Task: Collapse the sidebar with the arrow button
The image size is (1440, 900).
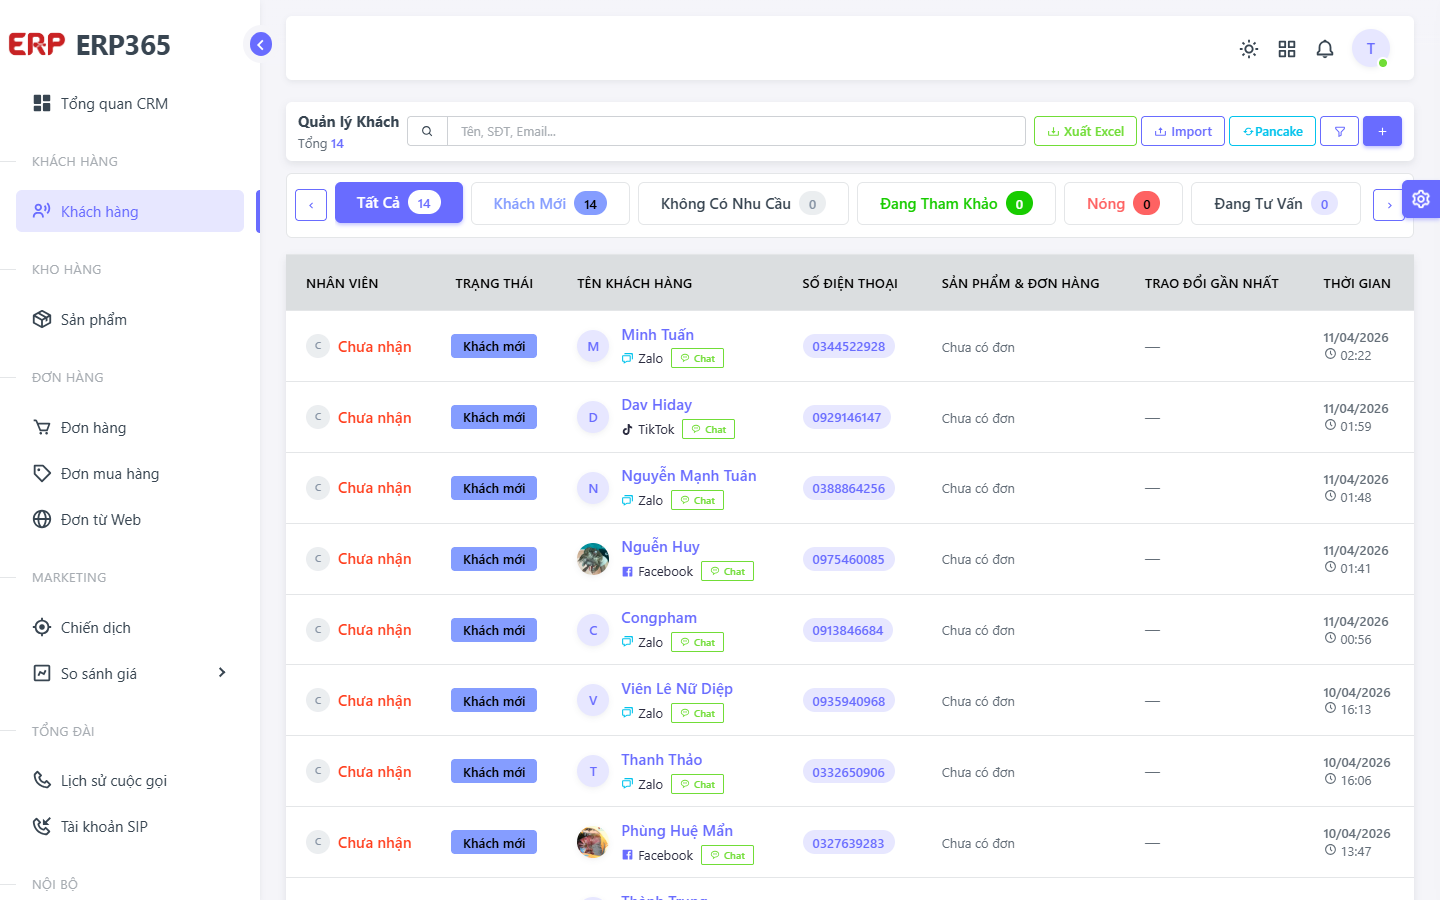Action: click(x=260, y=44)
